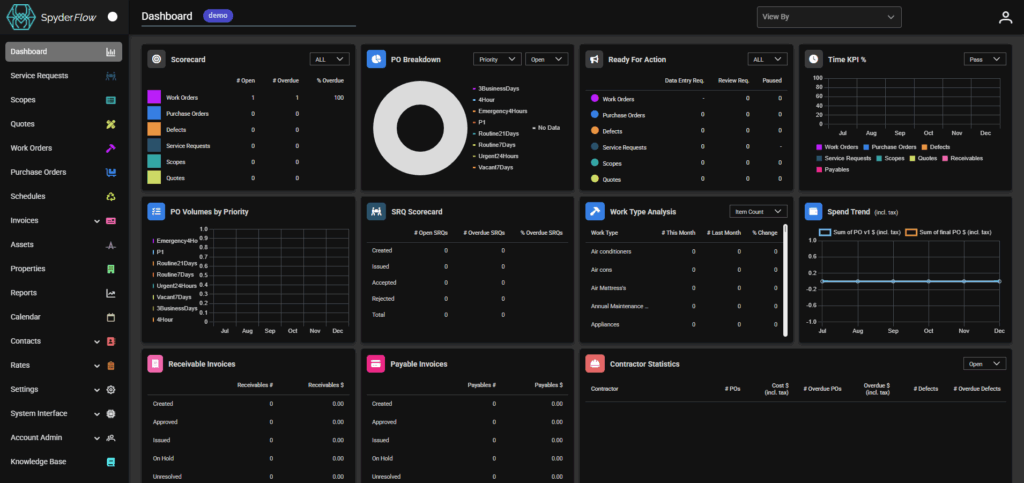Click the demo badge next to Dashboard
This screenshot has height=483, width=1024.
(x=217, y=16)
